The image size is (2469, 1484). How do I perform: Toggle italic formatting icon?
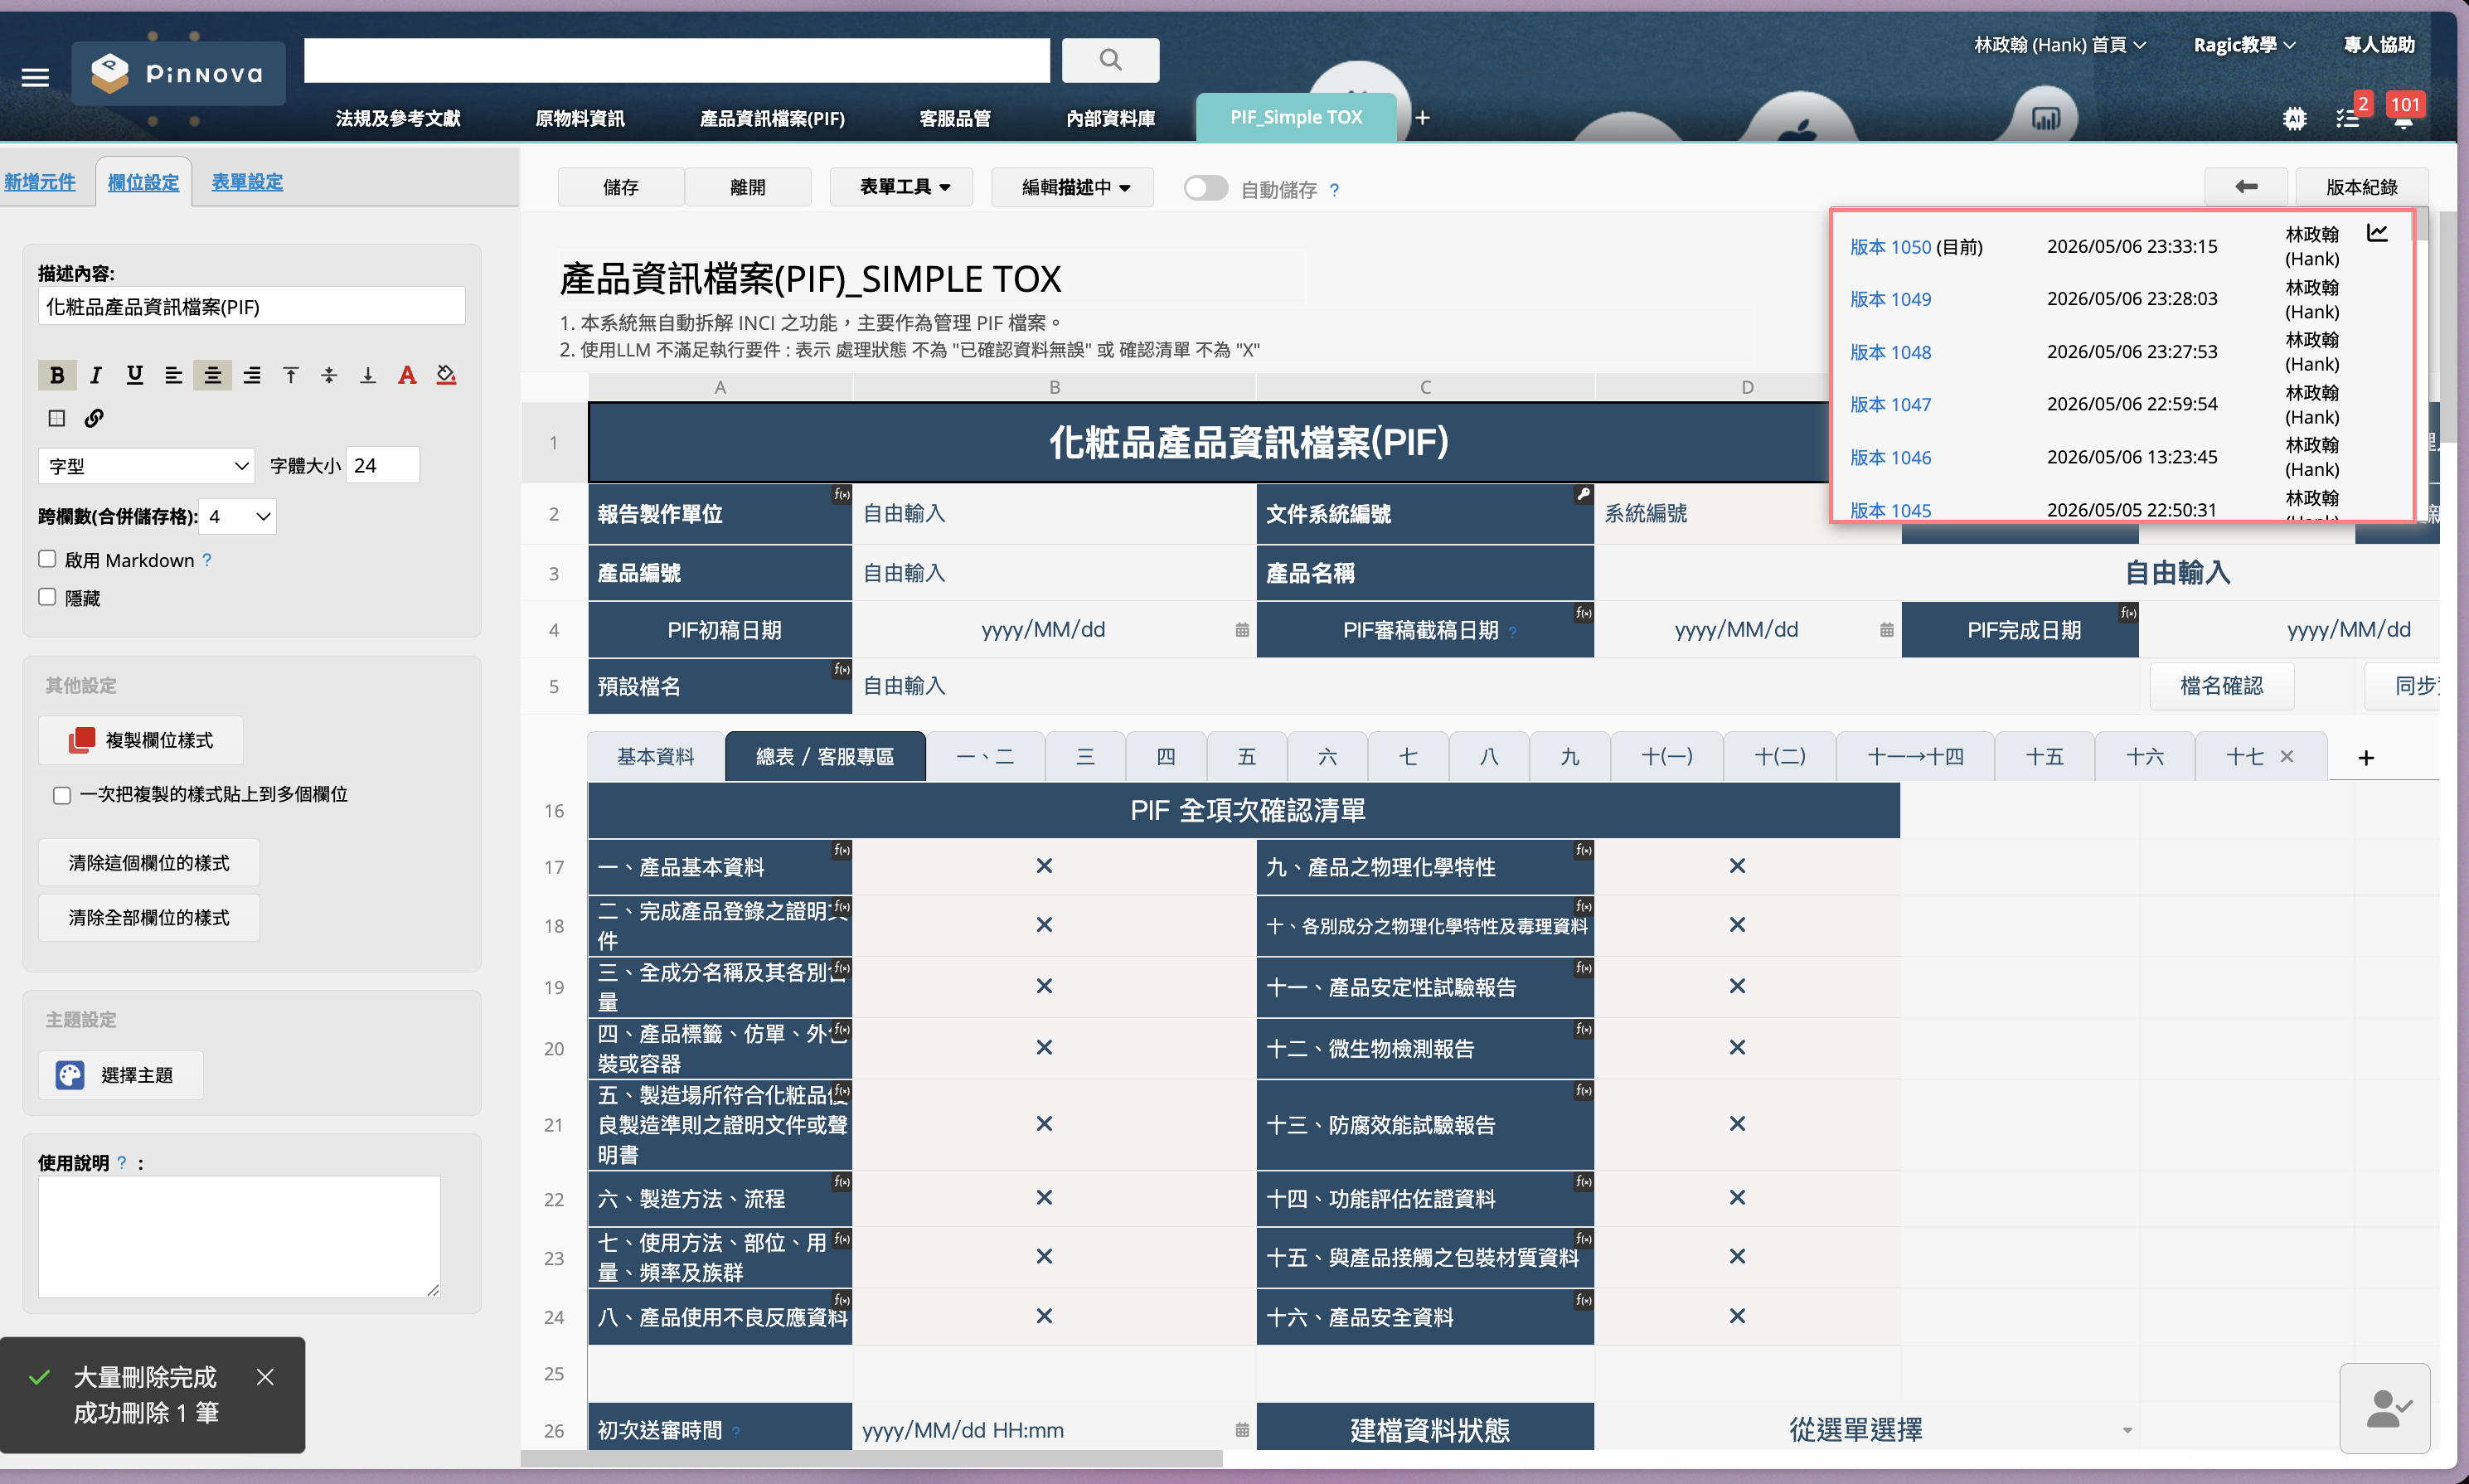tap(96, 375)
